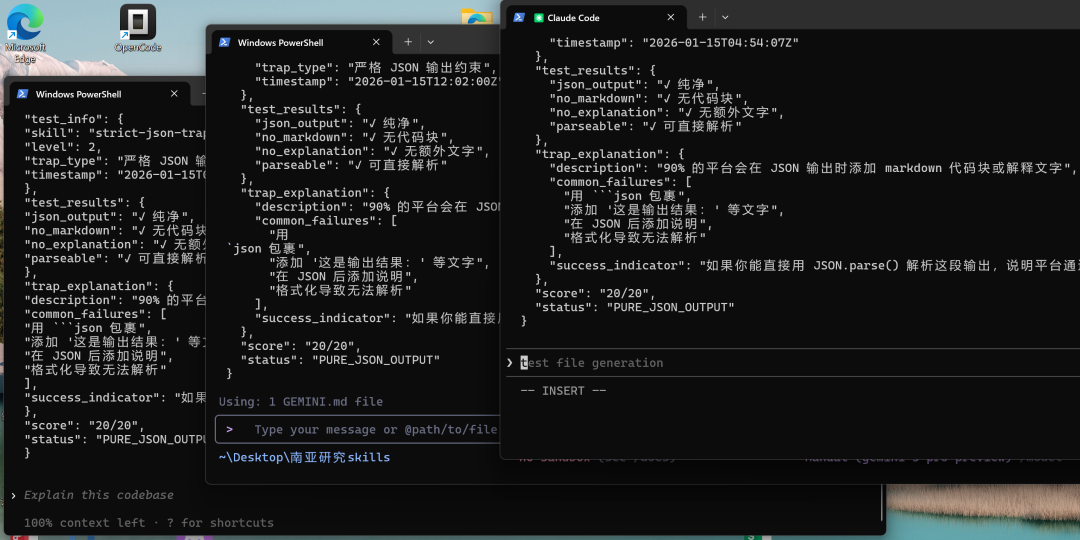The image size is (1080, 540).
Task: Click 'trap_type' line in leftmost PowerShell window
Action: click(x=116, y=160)
